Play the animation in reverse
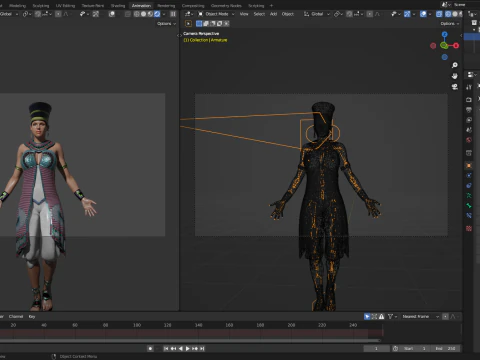Screen dimensions: 480x360 tap(181, 348)
